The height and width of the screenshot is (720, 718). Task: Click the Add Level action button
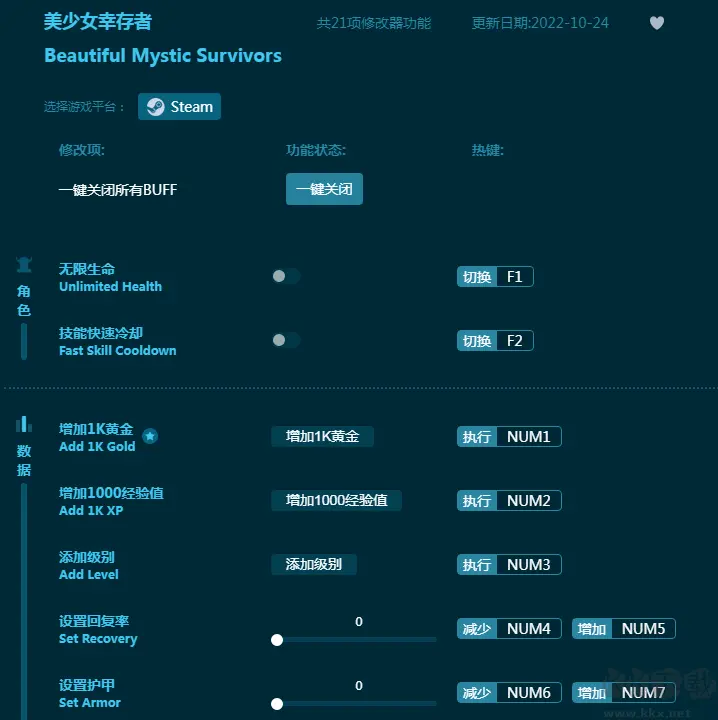tap(313, 564)
